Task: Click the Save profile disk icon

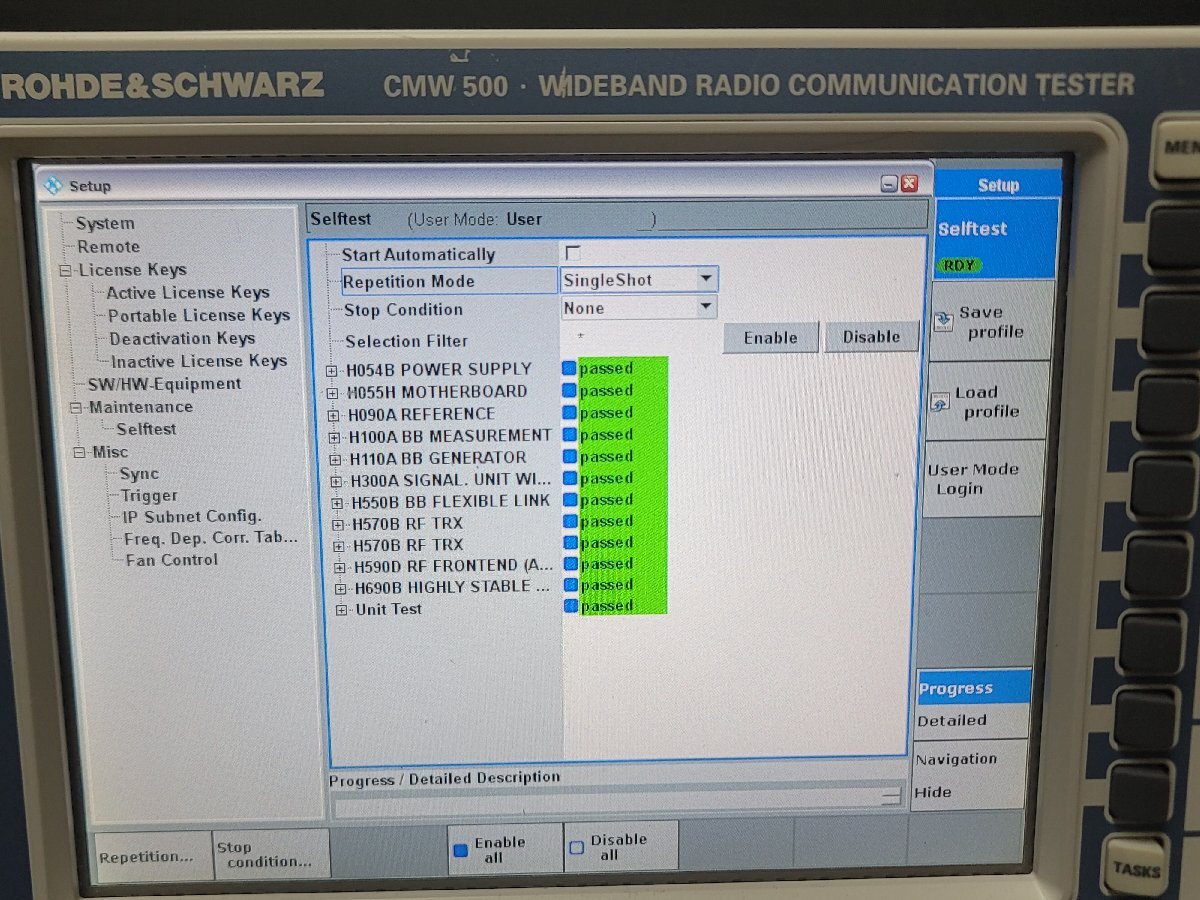Action: [943, 323]
